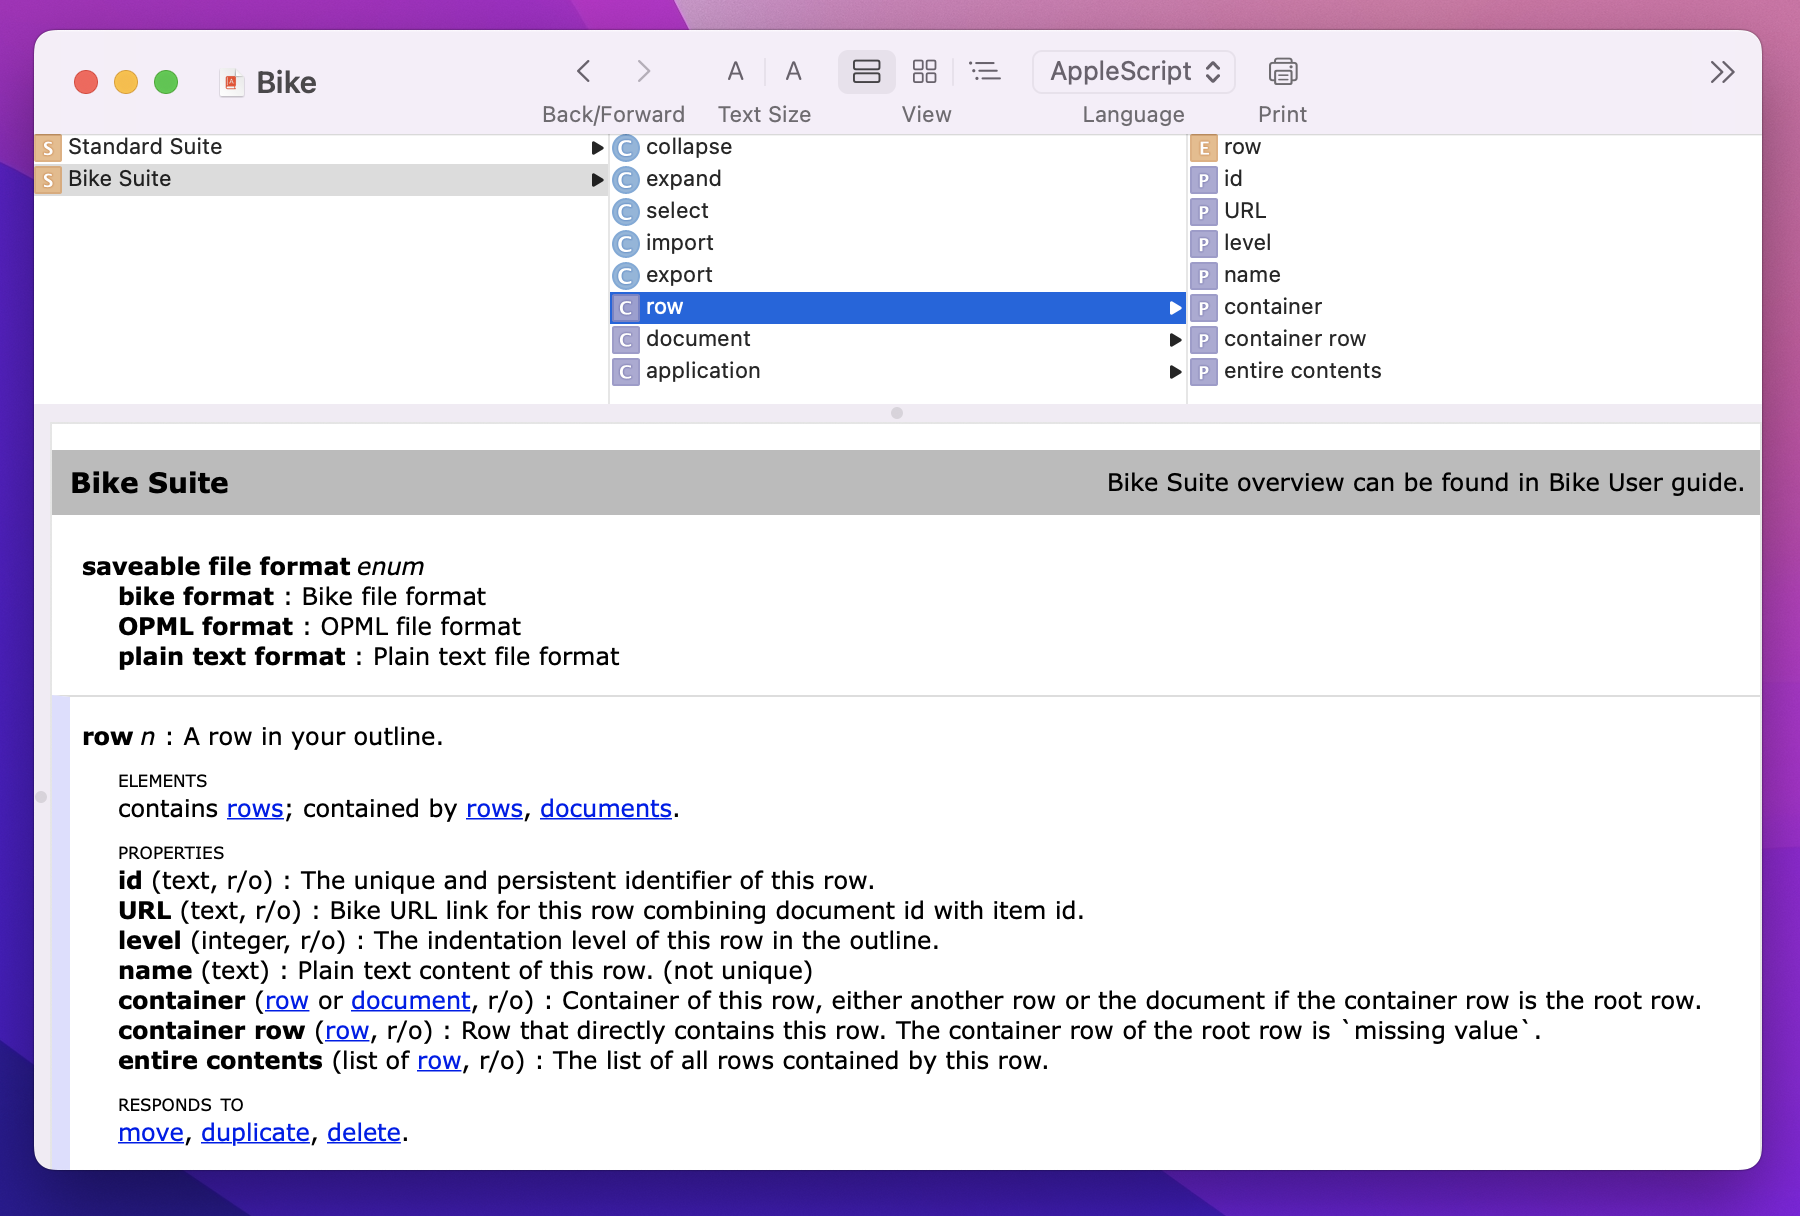Click the application class icon
The width and height of the screenshot is (1800, 1216).
click(626, 372)
